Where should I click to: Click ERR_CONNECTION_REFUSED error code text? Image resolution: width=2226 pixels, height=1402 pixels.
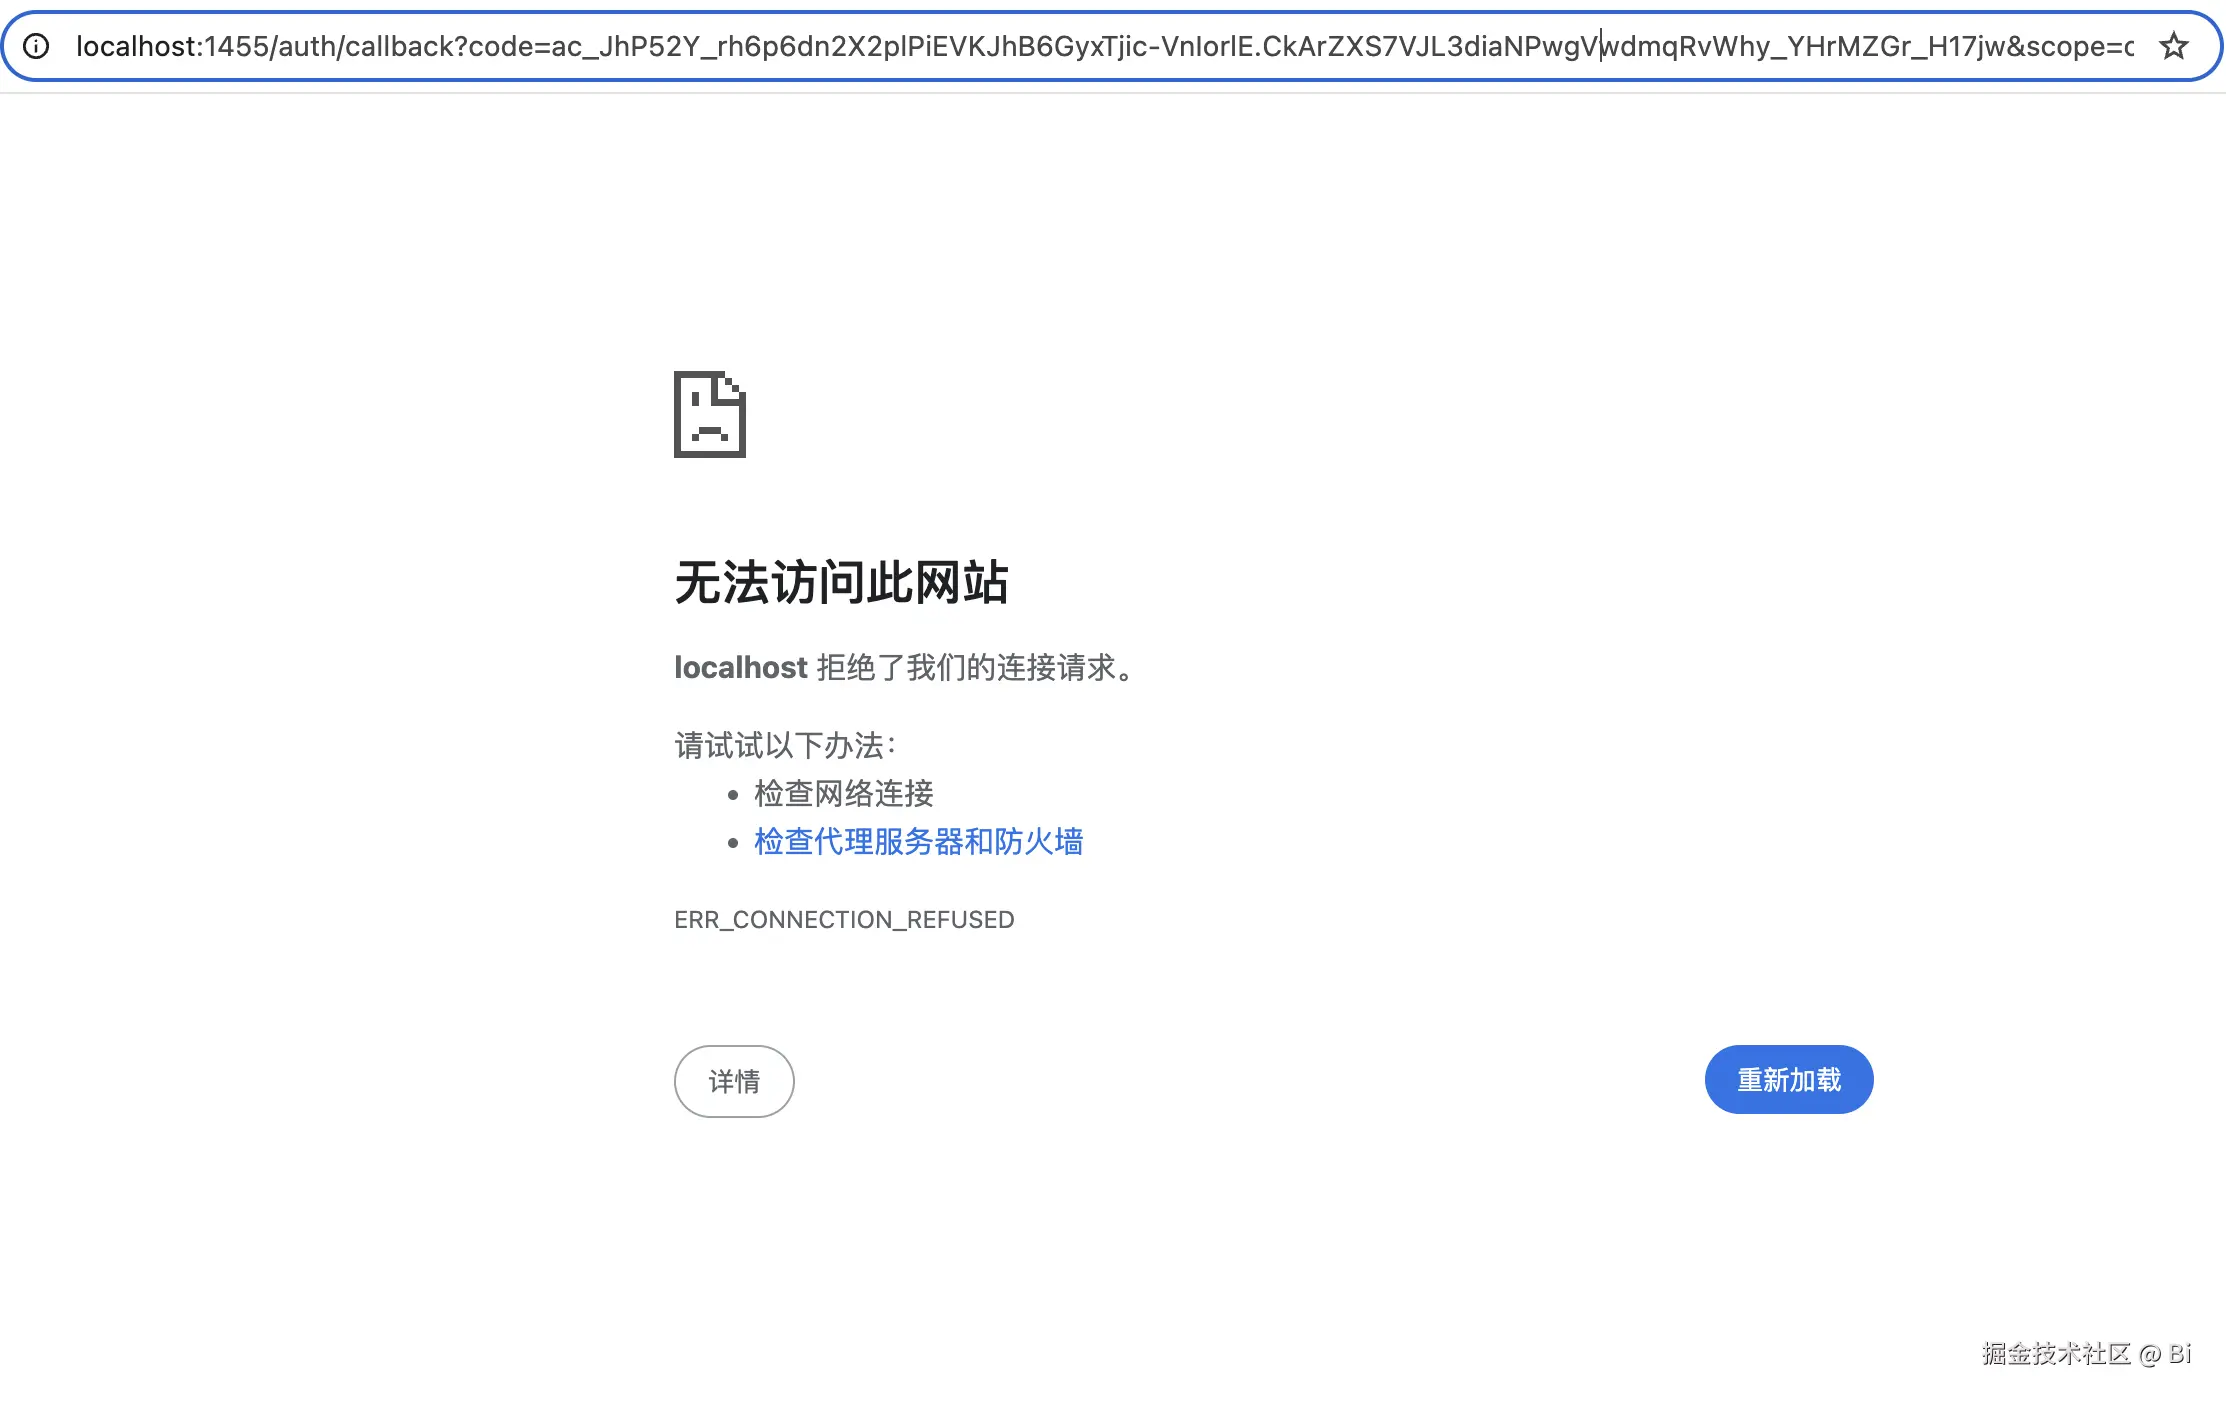(x=845, y=919)
